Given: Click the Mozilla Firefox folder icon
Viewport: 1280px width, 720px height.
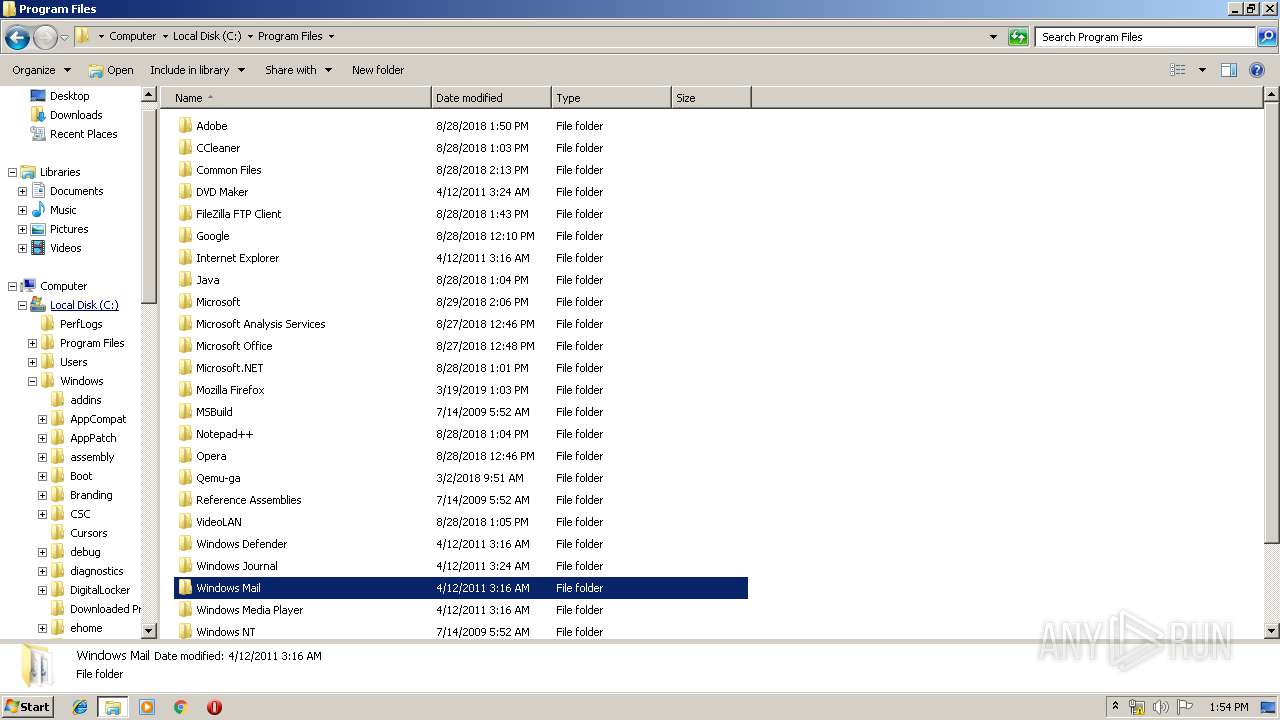Looking at the screenshot, I should click(x=185, y=390).
